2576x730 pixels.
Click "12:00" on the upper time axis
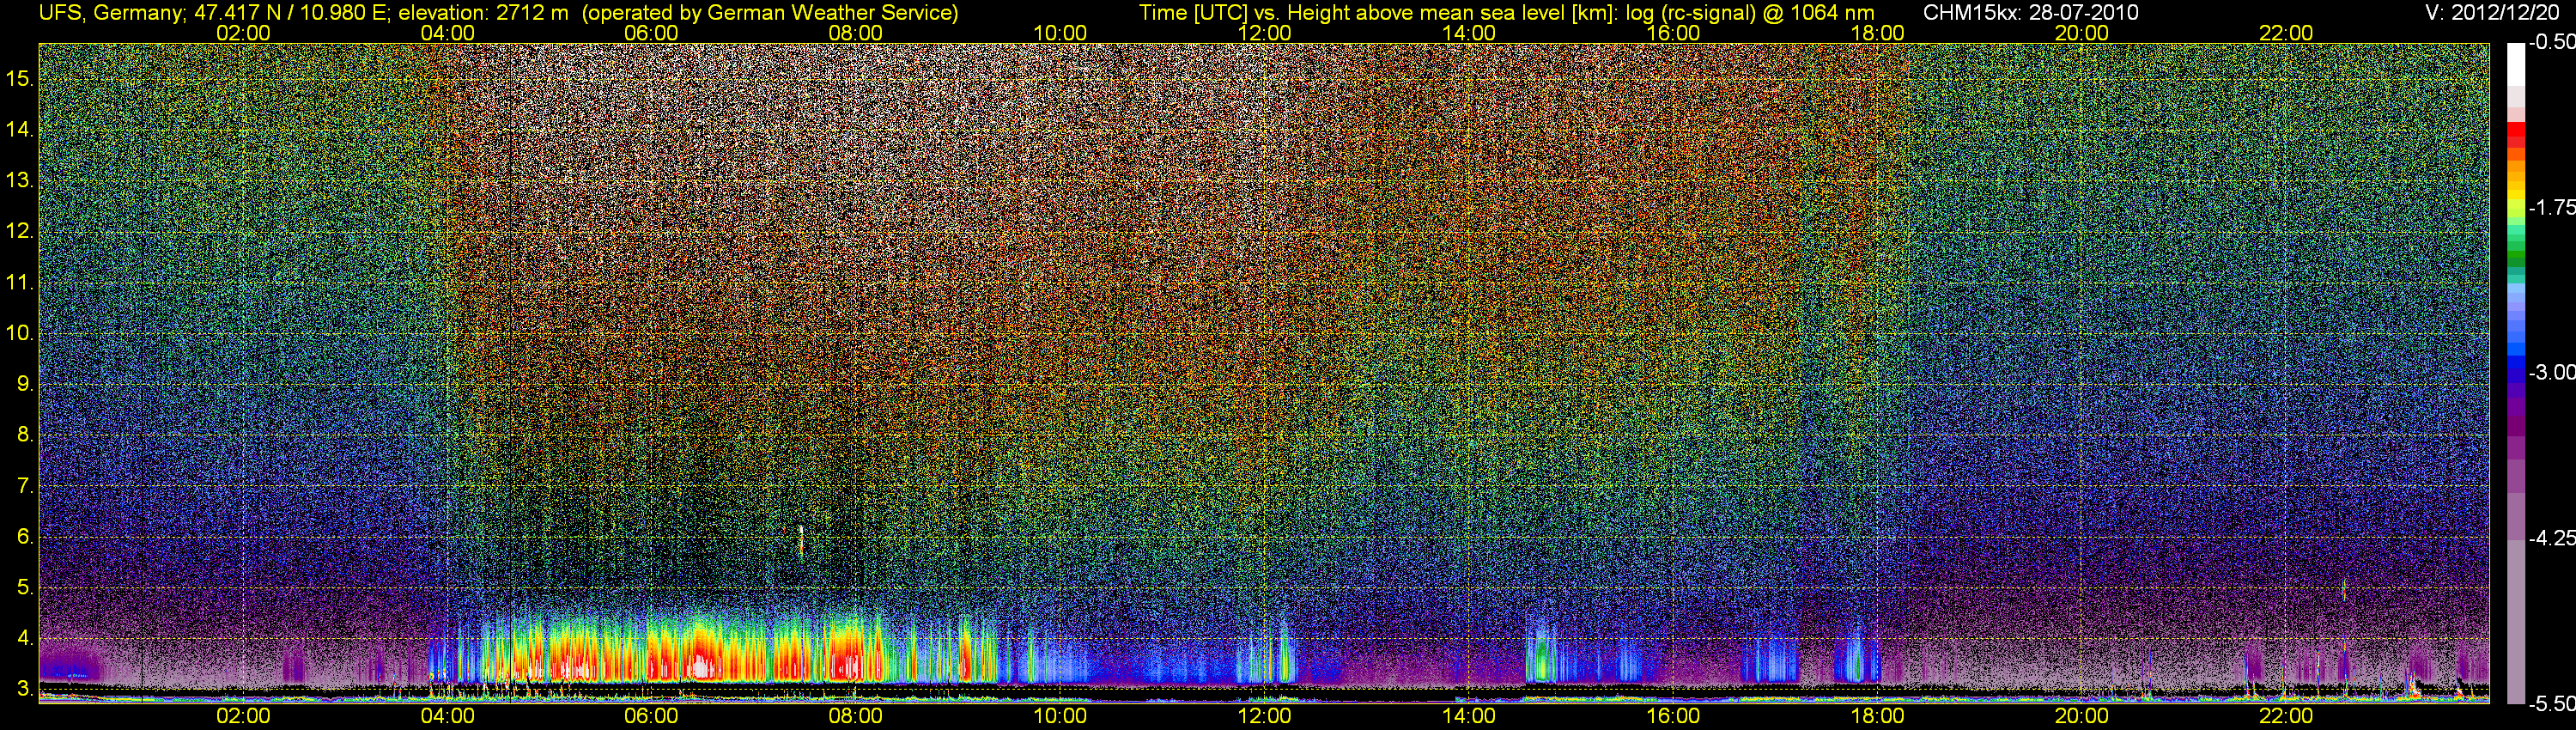tap(1264, 33)
